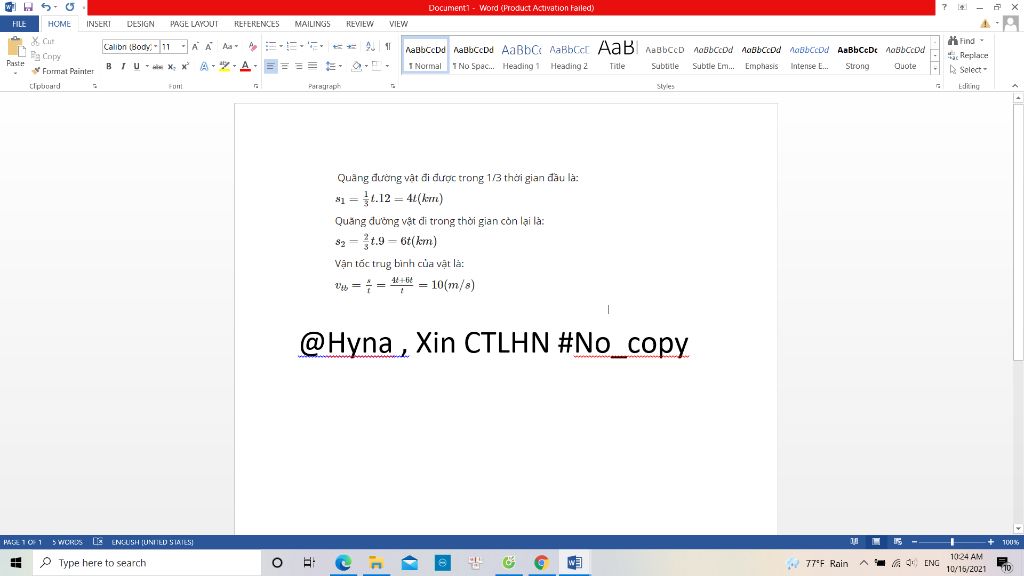Click the Grow Font icon
Viewport: 1024px width, 576px height.
pos(195,46)
